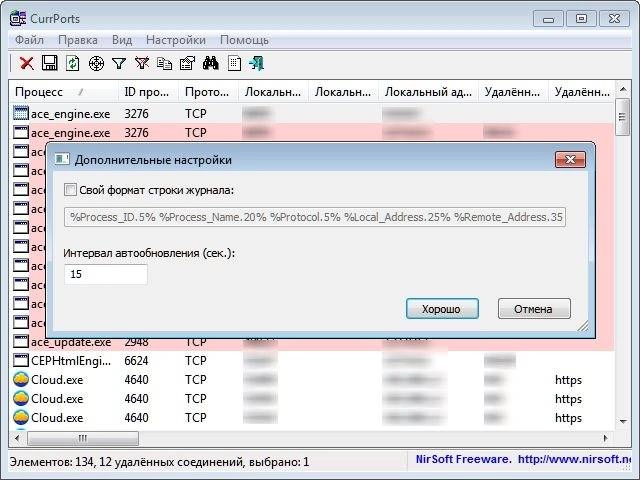Click the HTML report page icon
Screen dimensions: 640x480
(x=234, y=64)
